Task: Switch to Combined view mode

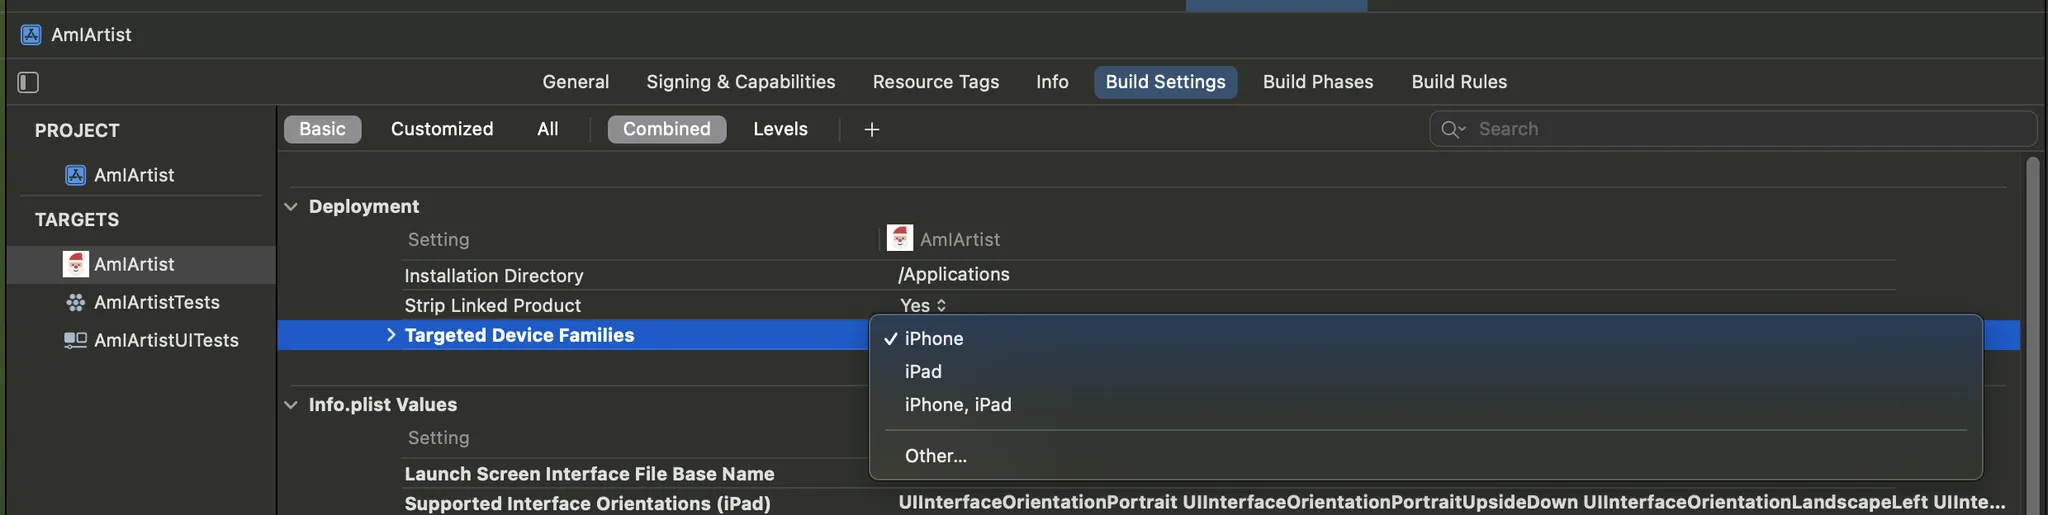Action: [666, 129]
